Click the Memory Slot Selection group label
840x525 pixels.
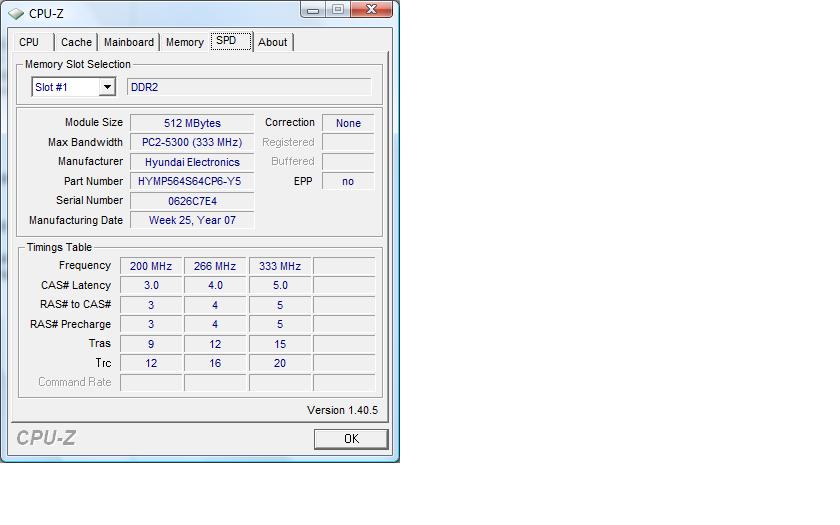(x=78, y=64)
